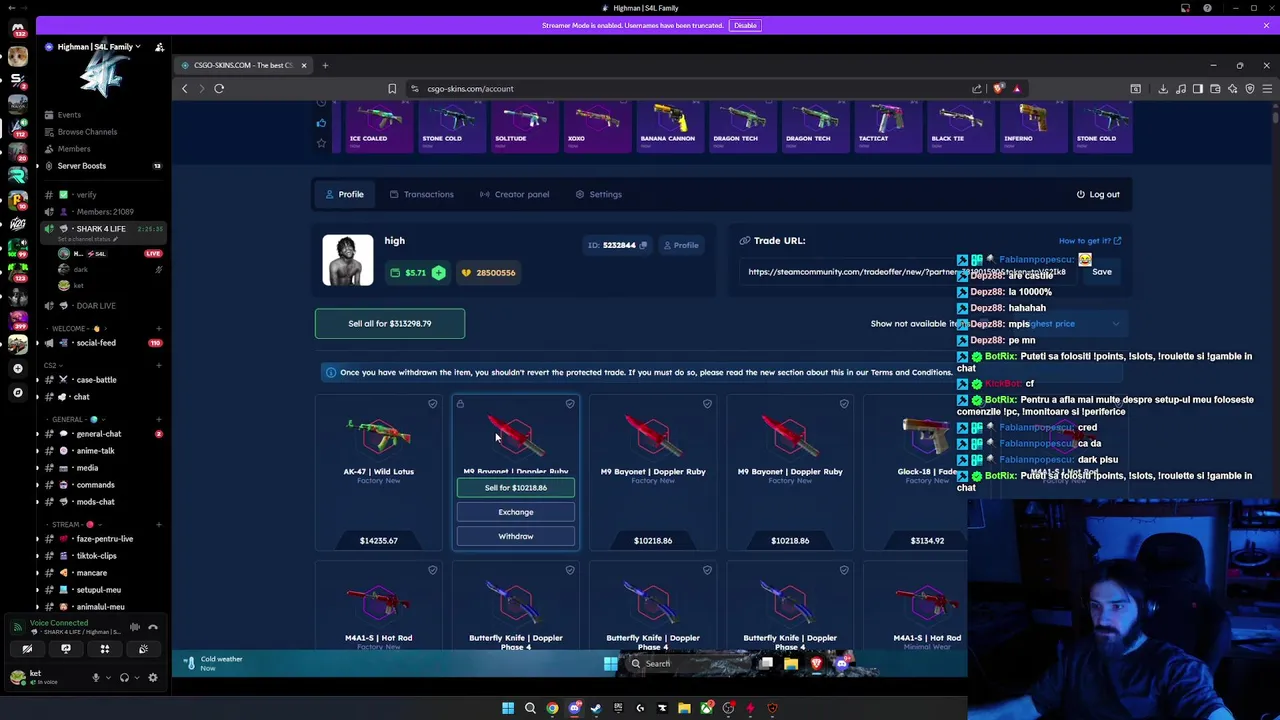Open Brave Leo AI assistant icon

tap(1232, 89)
